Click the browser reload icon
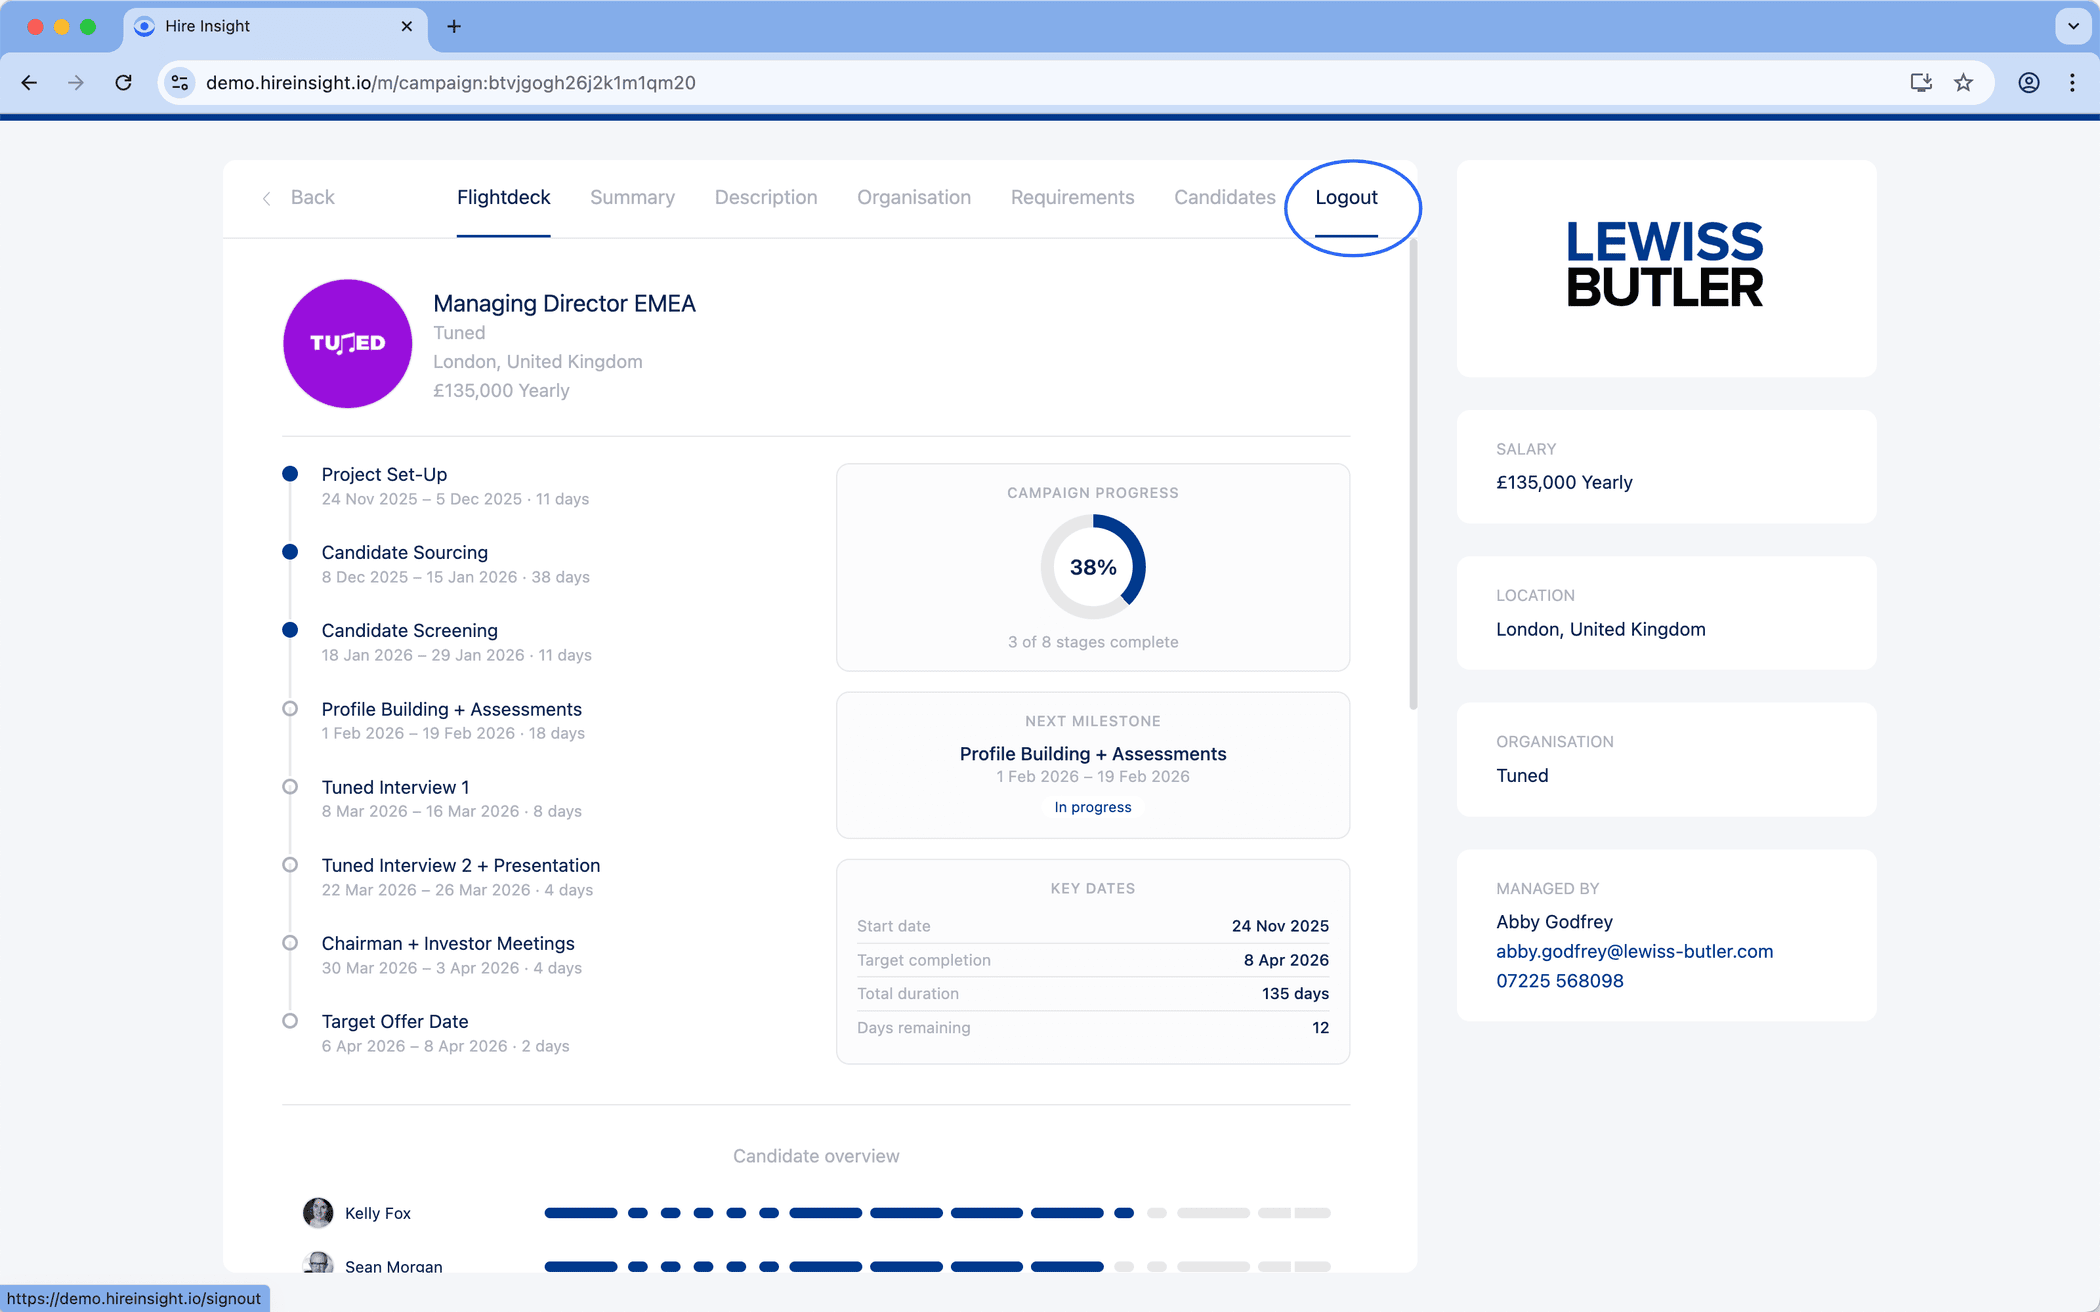 [x=123, y=83]
